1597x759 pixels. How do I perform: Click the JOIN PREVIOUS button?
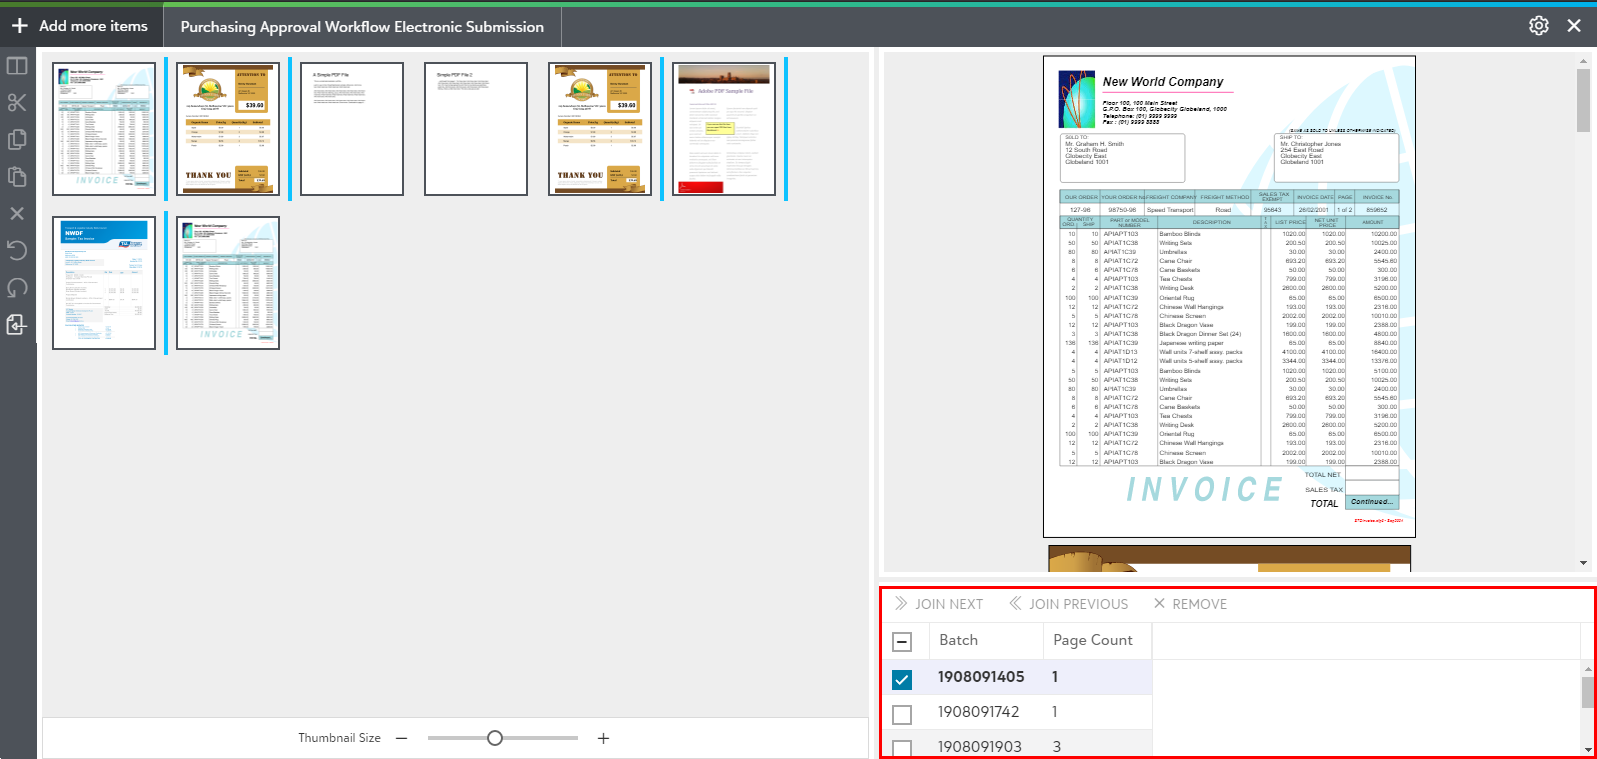click(x=1068, y=604)
